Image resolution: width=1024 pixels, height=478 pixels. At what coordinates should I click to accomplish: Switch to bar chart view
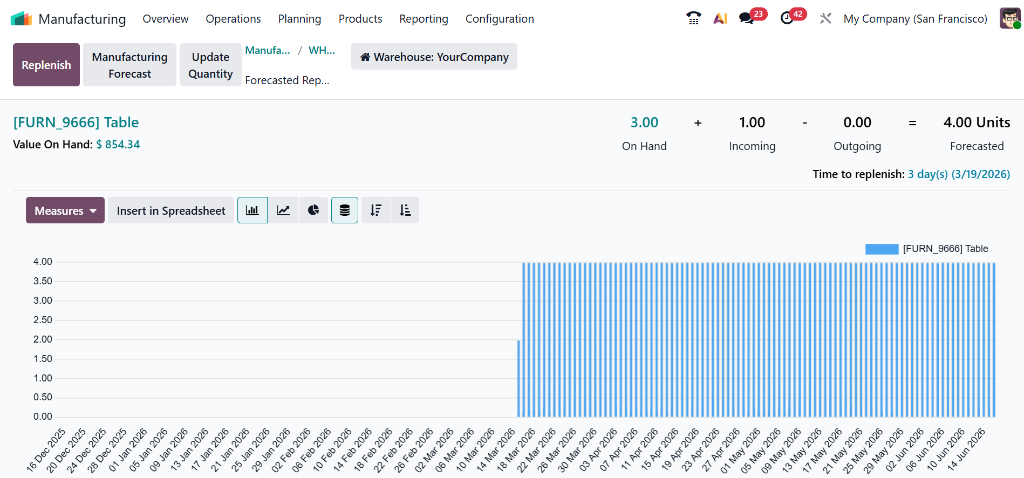(252, 210)
